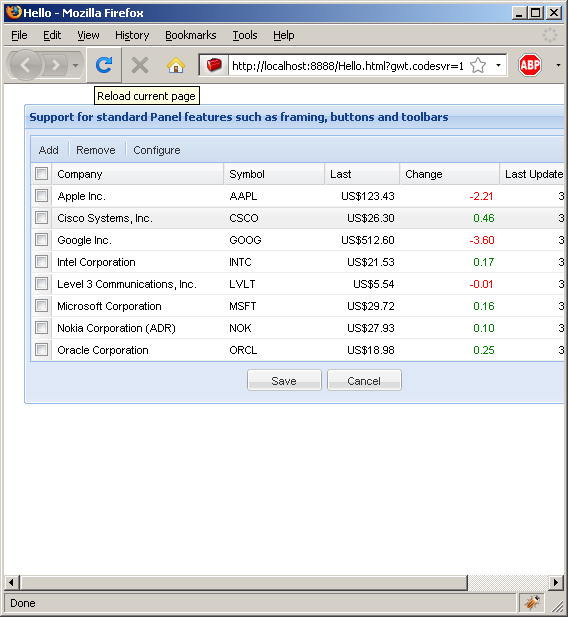Screen dimensions: 568x617
Task: Click the bug icon in the status bar
Action: coord(531,602)
